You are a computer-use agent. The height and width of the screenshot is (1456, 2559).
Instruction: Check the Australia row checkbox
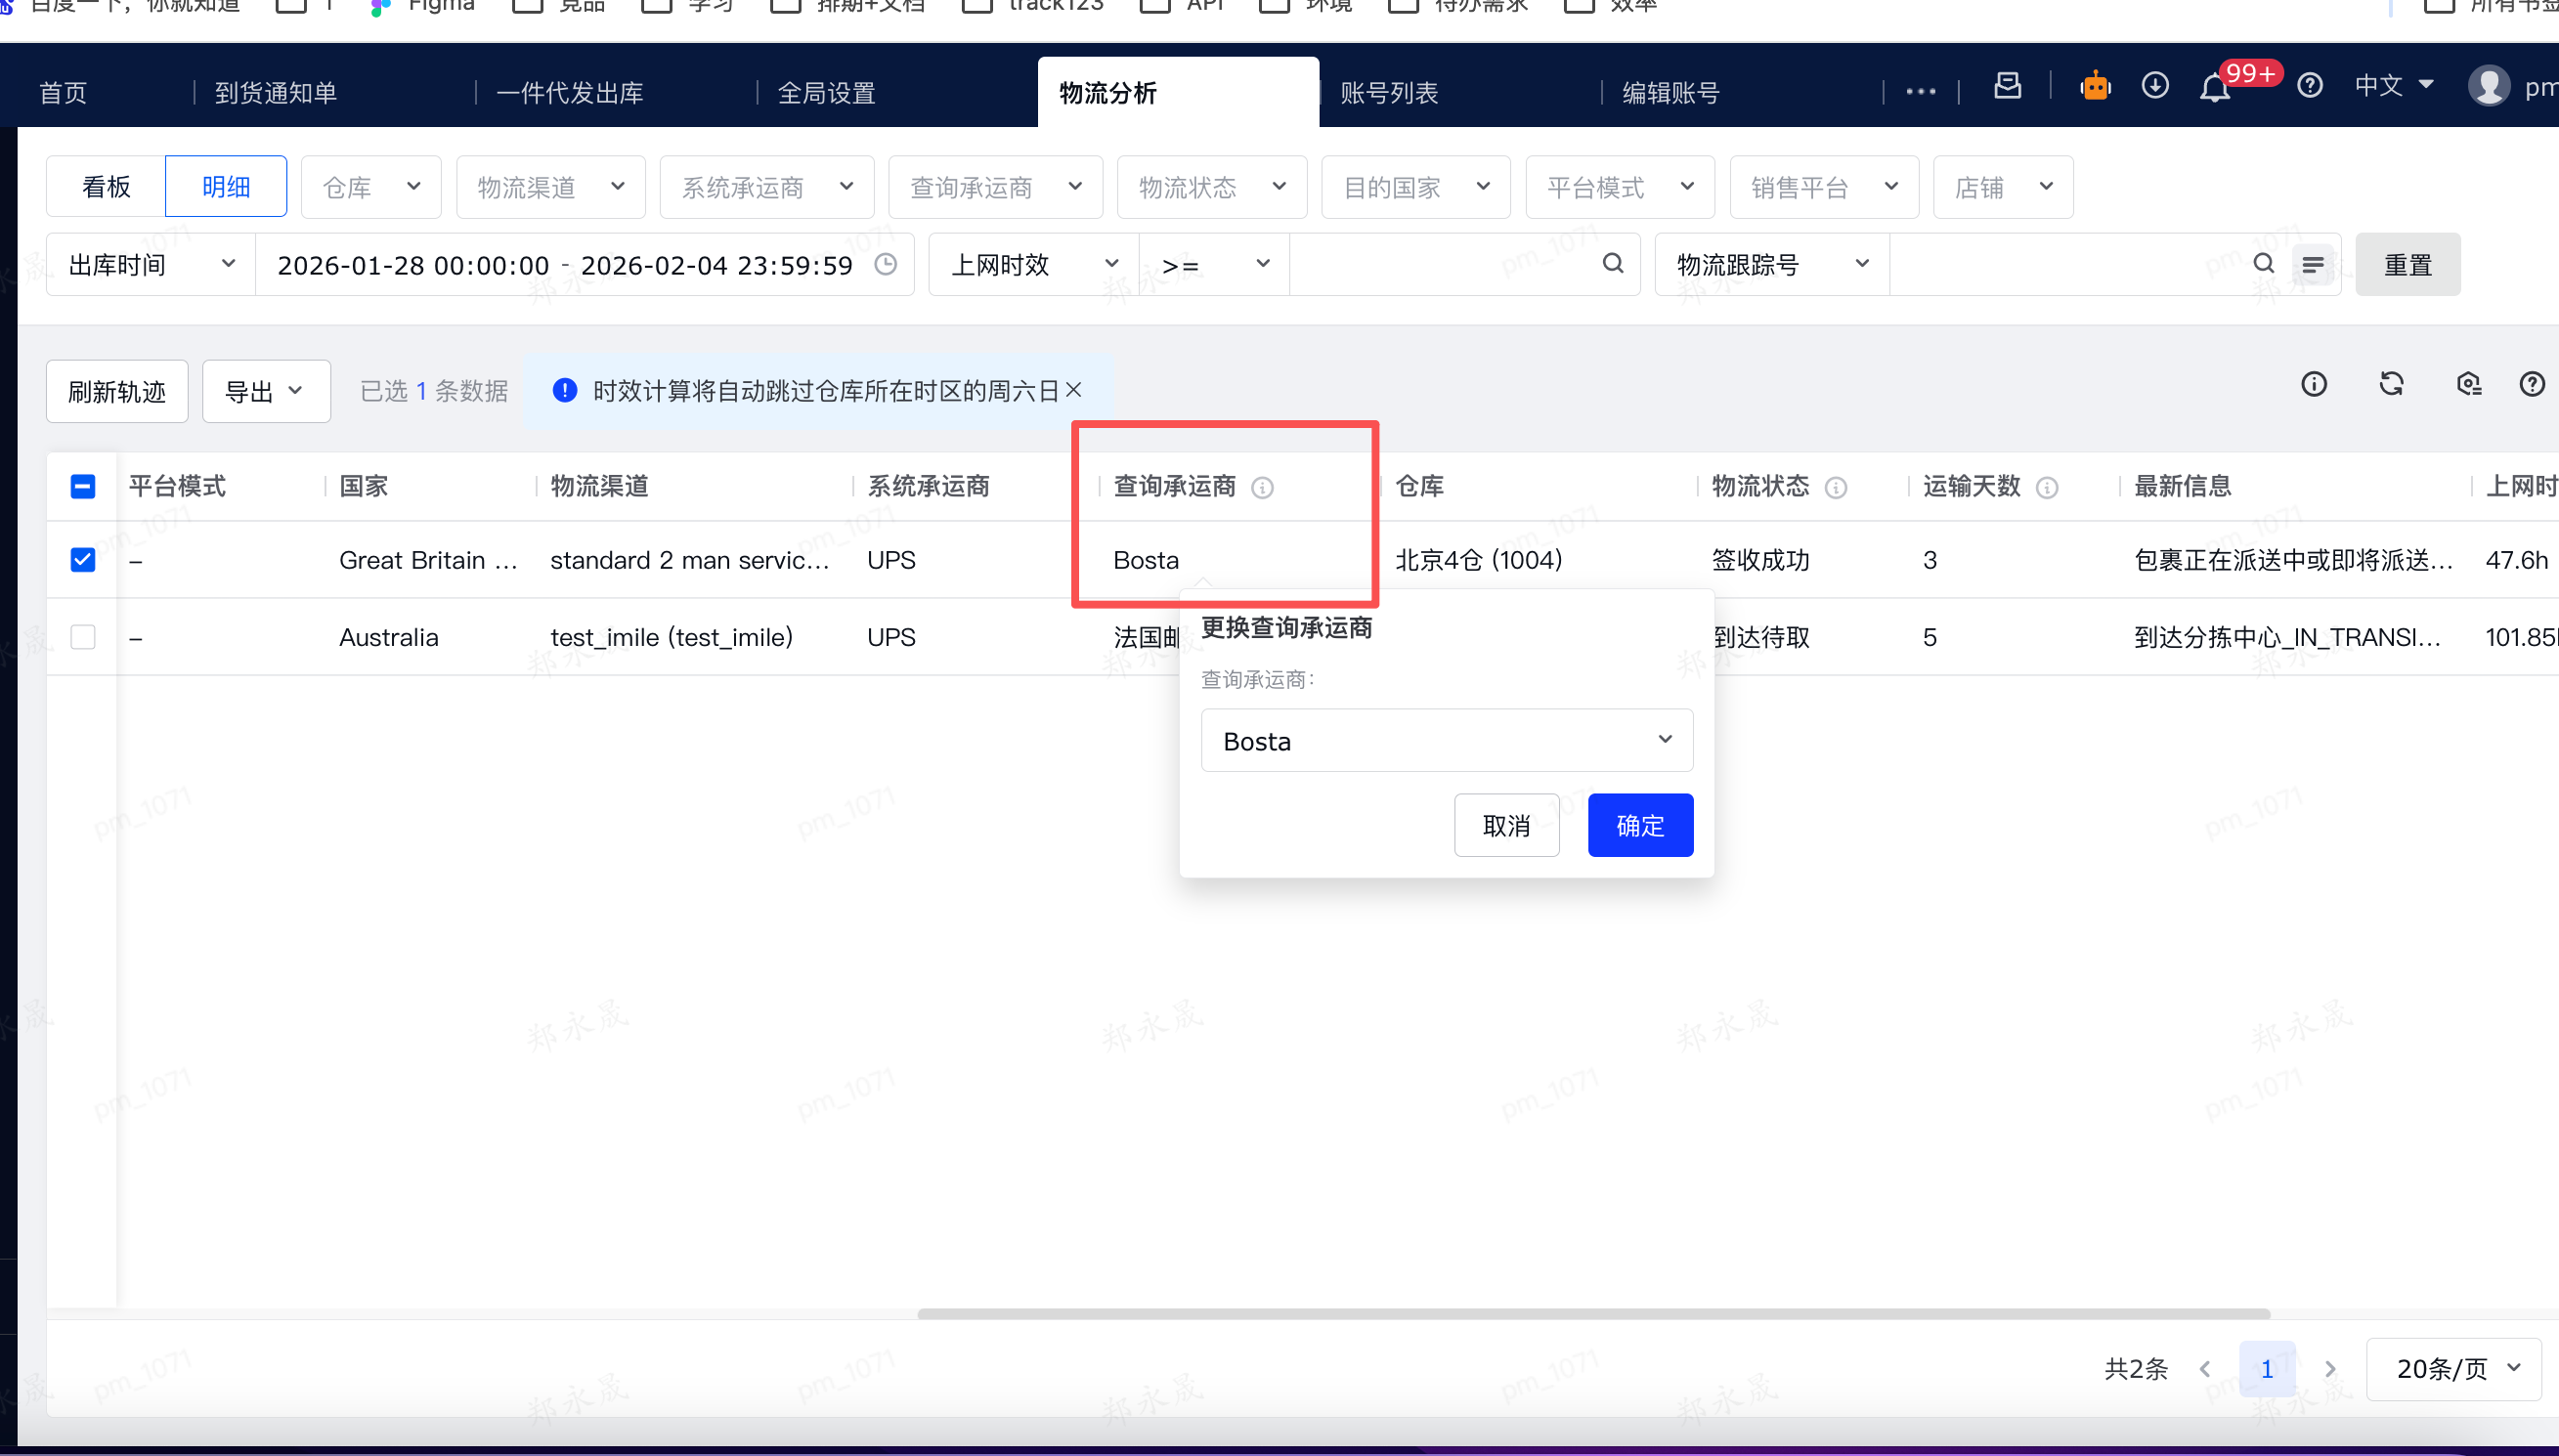point(83,637)
